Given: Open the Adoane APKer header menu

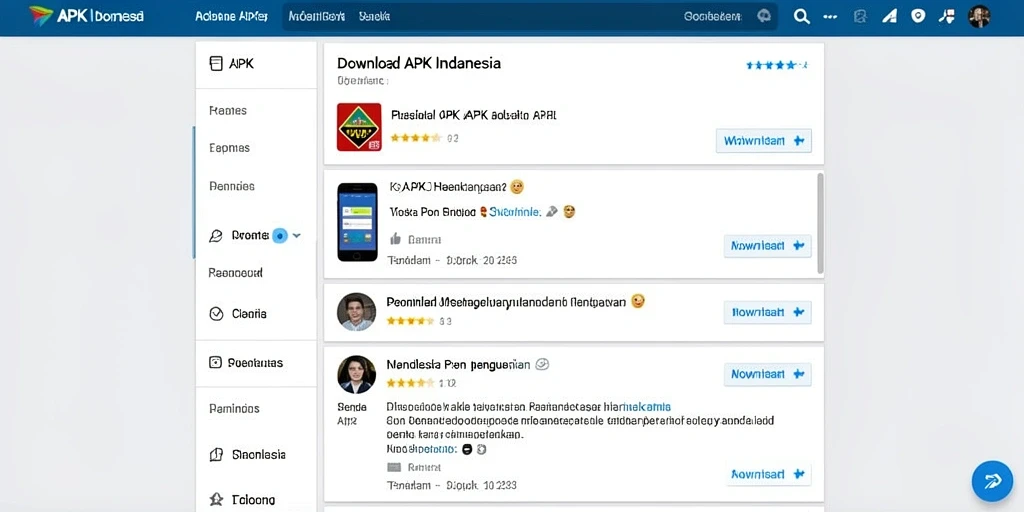Looking at the screenshot, I should 231,16.
